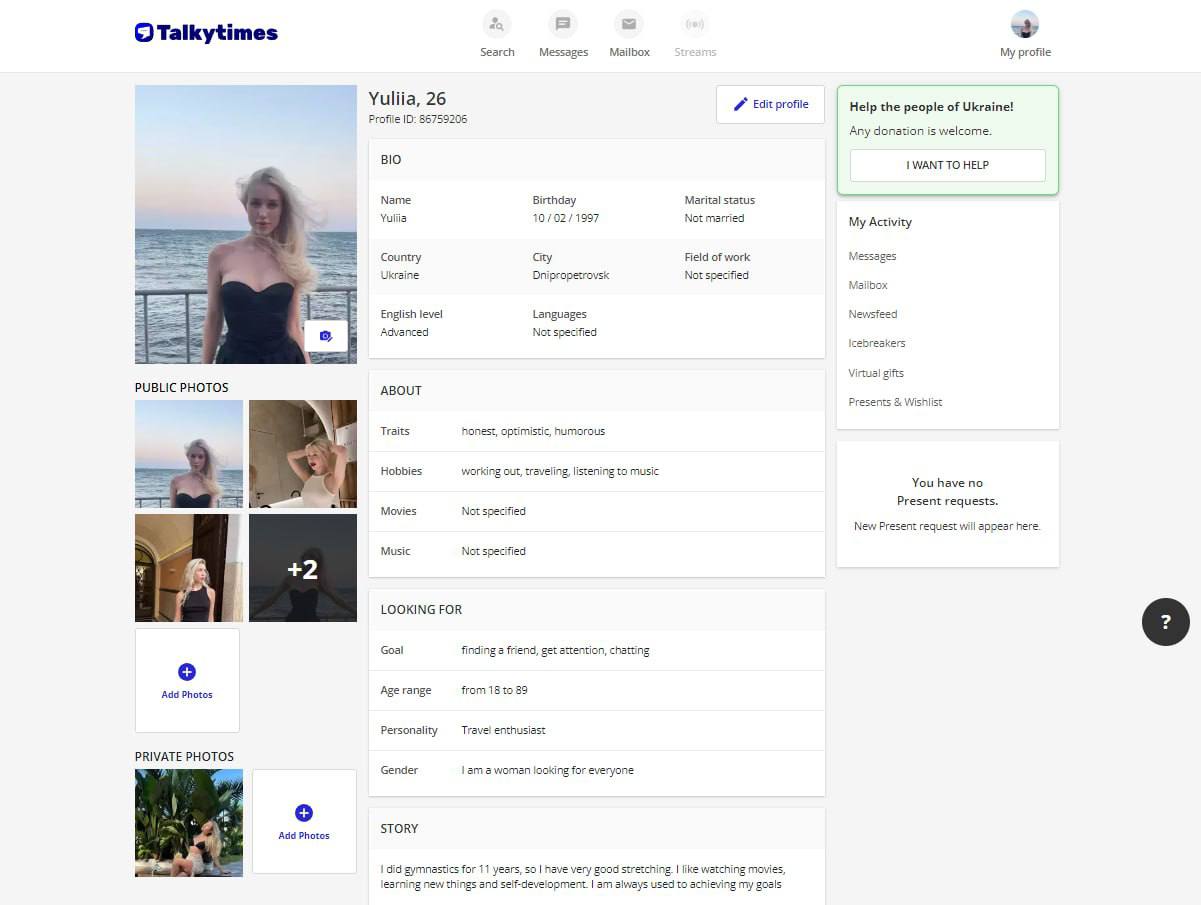Click plus icon to add public photos

coord(187,672)
